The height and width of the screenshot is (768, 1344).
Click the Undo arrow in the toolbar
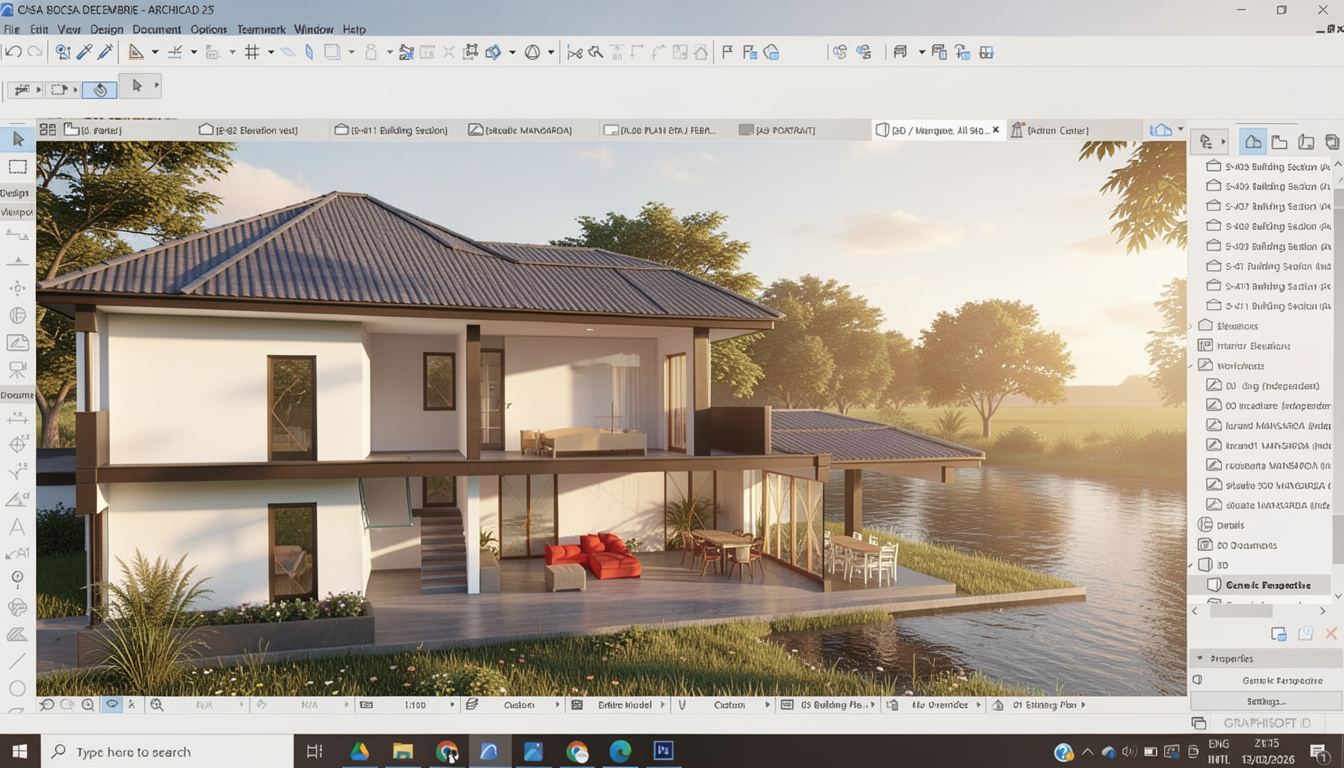click(x=13, y=52)
